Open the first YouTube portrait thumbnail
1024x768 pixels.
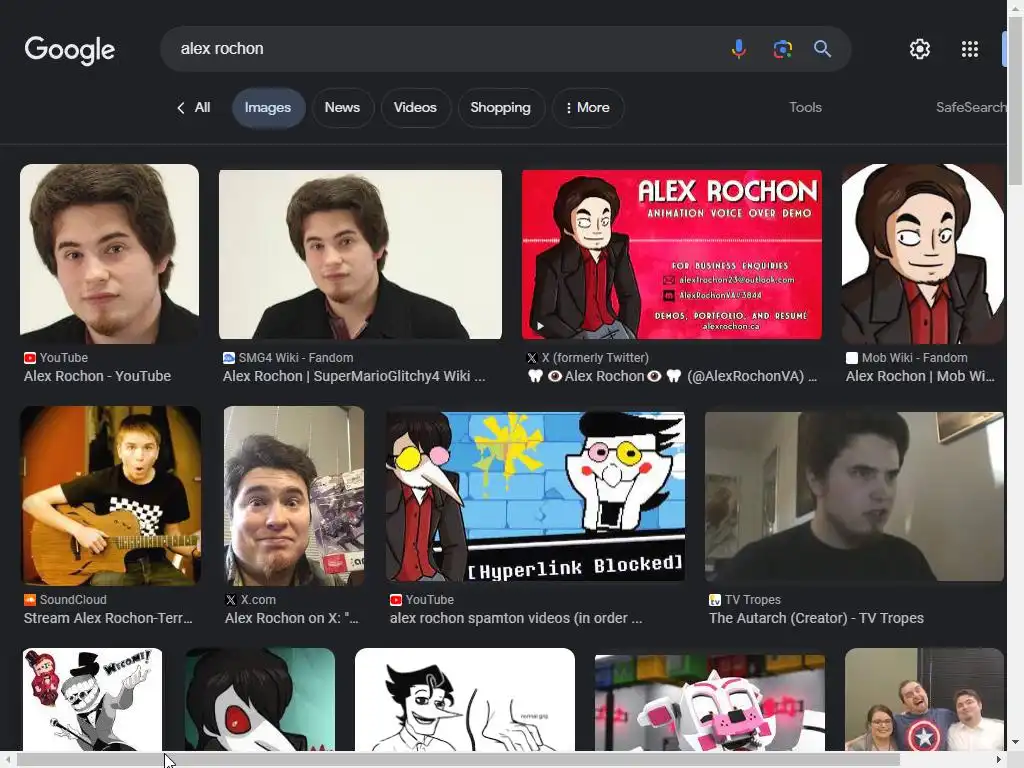pyautogui.click(x=110, y=254)
